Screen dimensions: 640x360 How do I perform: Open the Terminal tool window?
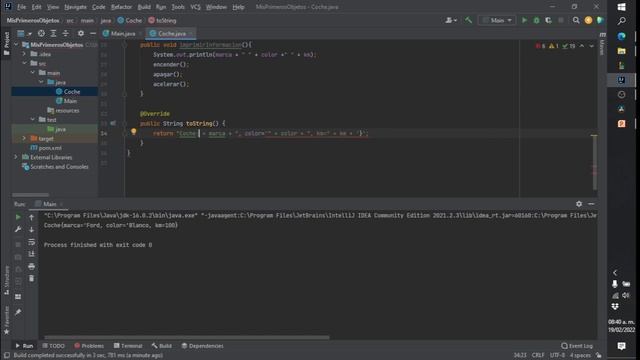[128, 346]
